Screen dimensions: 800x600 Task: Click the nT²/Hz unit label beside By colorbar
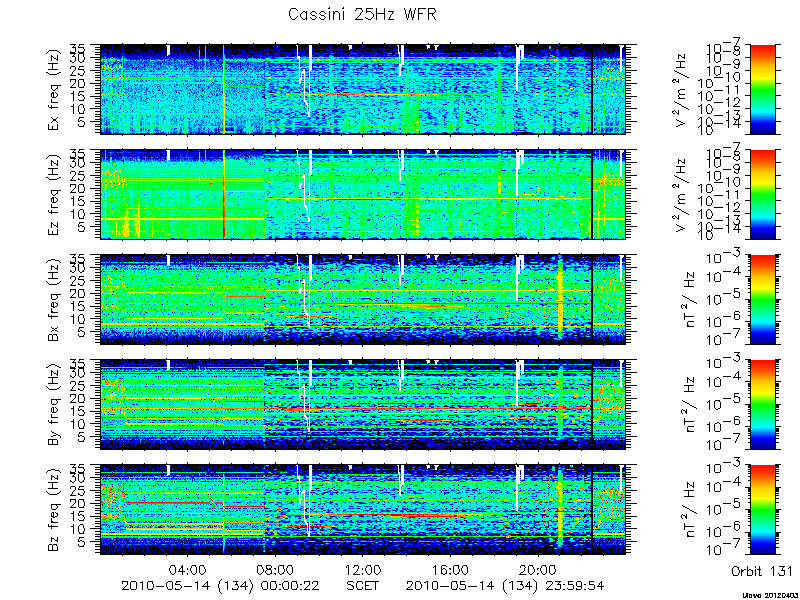(x=689, y=405)
